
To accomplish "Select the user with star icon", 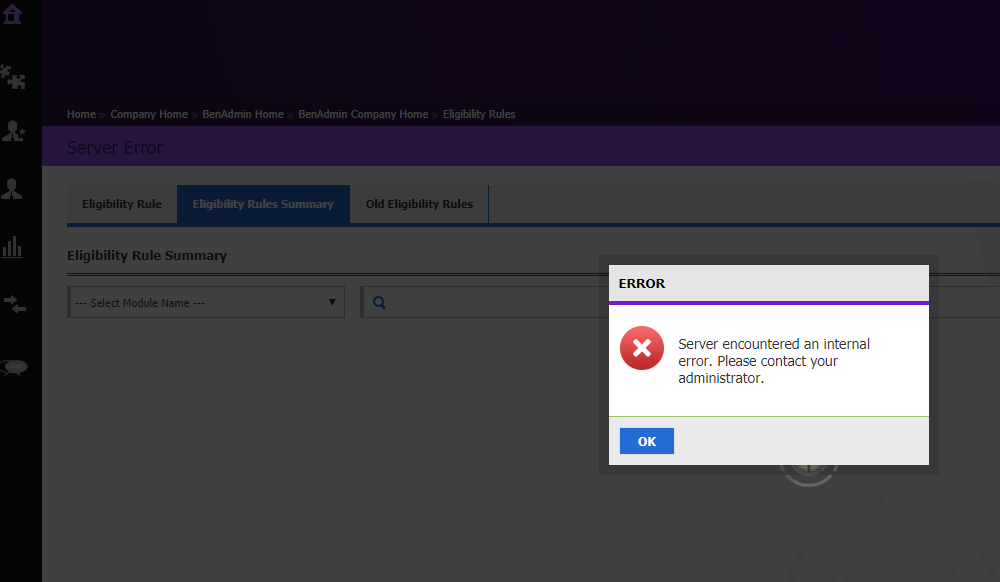I will click(13, 131).
